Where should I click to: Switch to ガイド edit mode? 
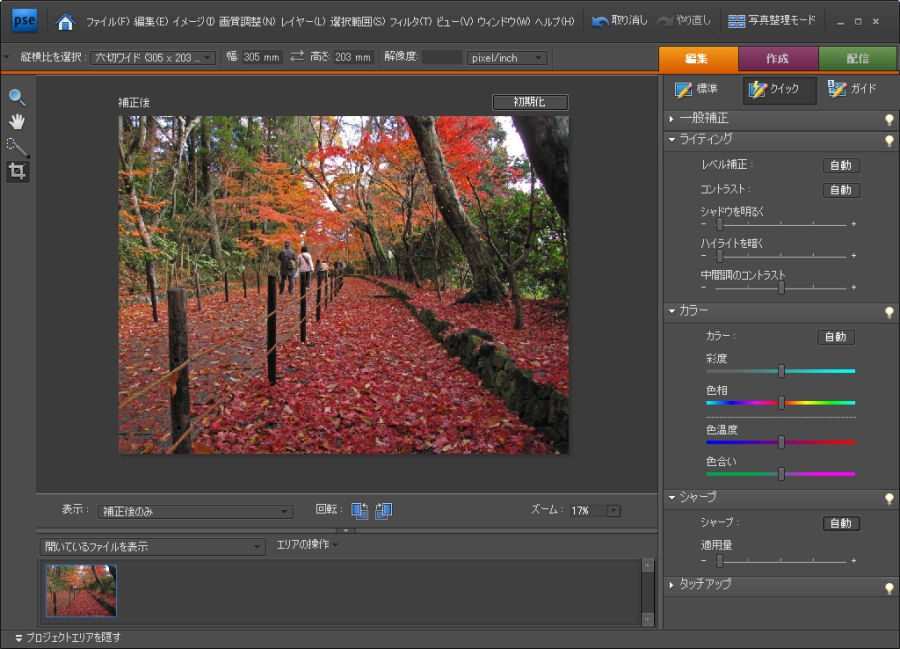[x=852, y=90]
